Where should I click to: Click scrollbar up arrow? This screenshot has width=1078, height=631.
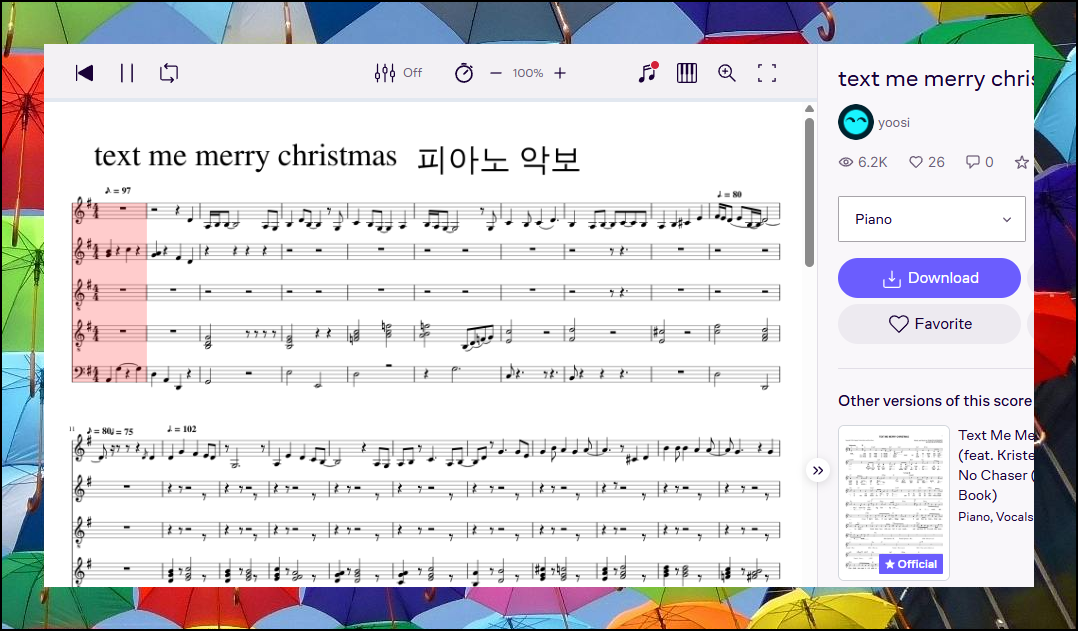tap(809, 109)
